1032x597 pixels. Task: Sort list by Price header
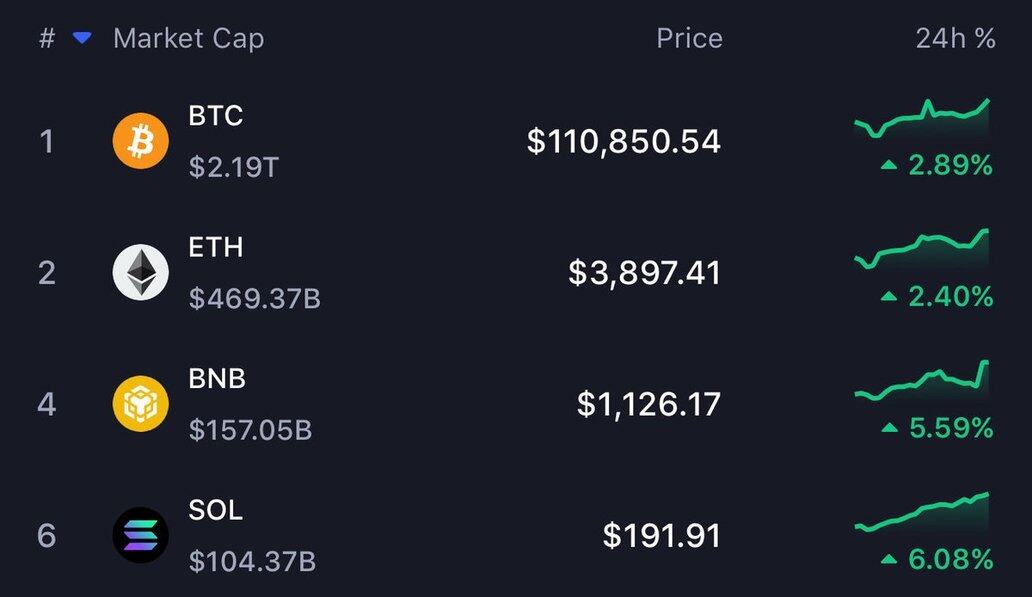pos(689,39)
